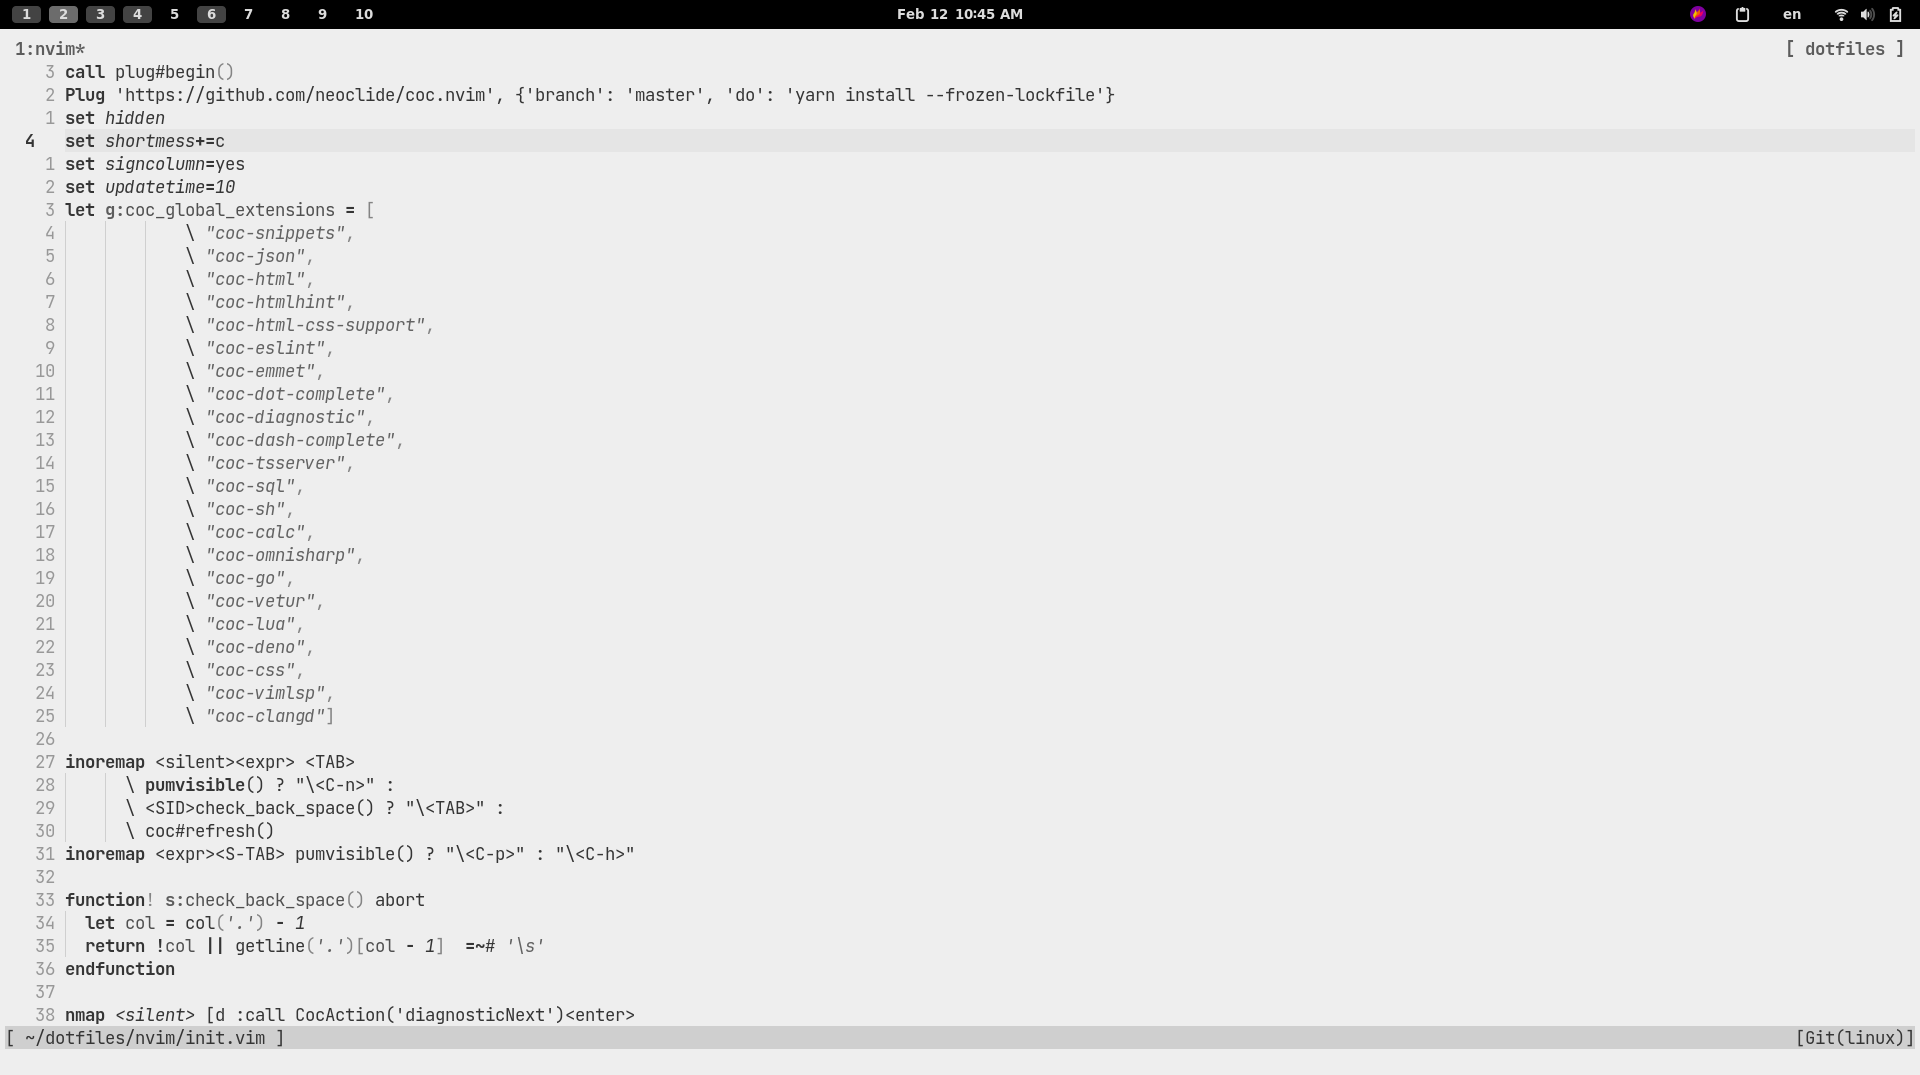Click the "coc-dot-complete" entry
Viewport: 1920px width, 1075px height.
click(295, 394)
